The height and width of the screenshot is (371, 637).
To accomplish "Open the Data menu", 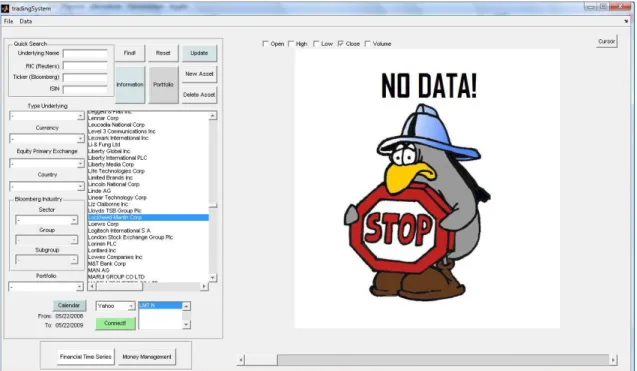I will [x=26, y=22].
